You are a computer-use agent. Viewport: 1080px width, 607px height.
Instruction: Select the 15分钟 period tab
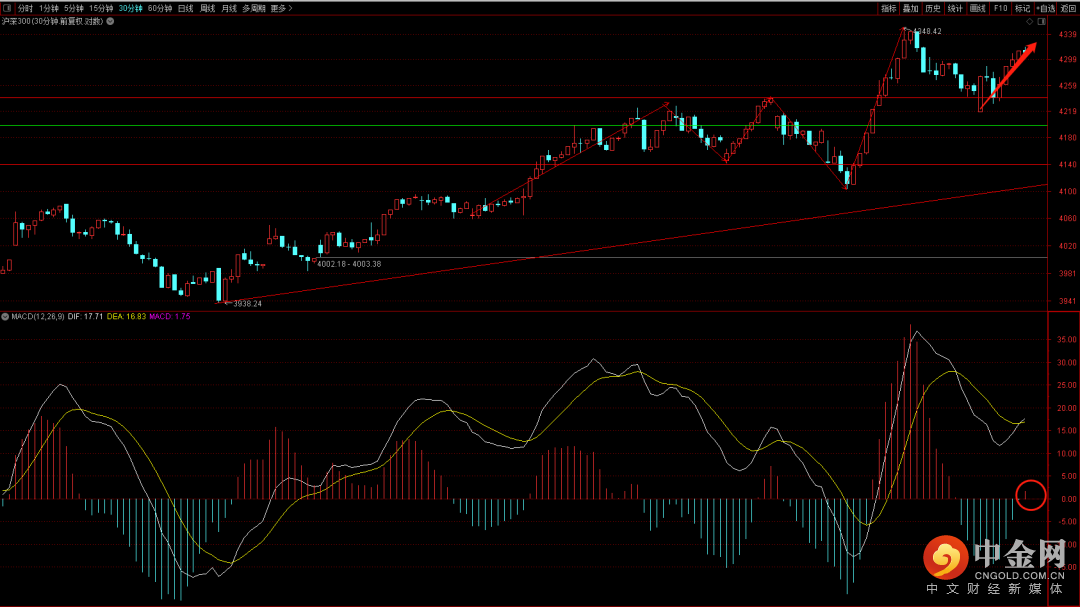[x=101, y=8]
